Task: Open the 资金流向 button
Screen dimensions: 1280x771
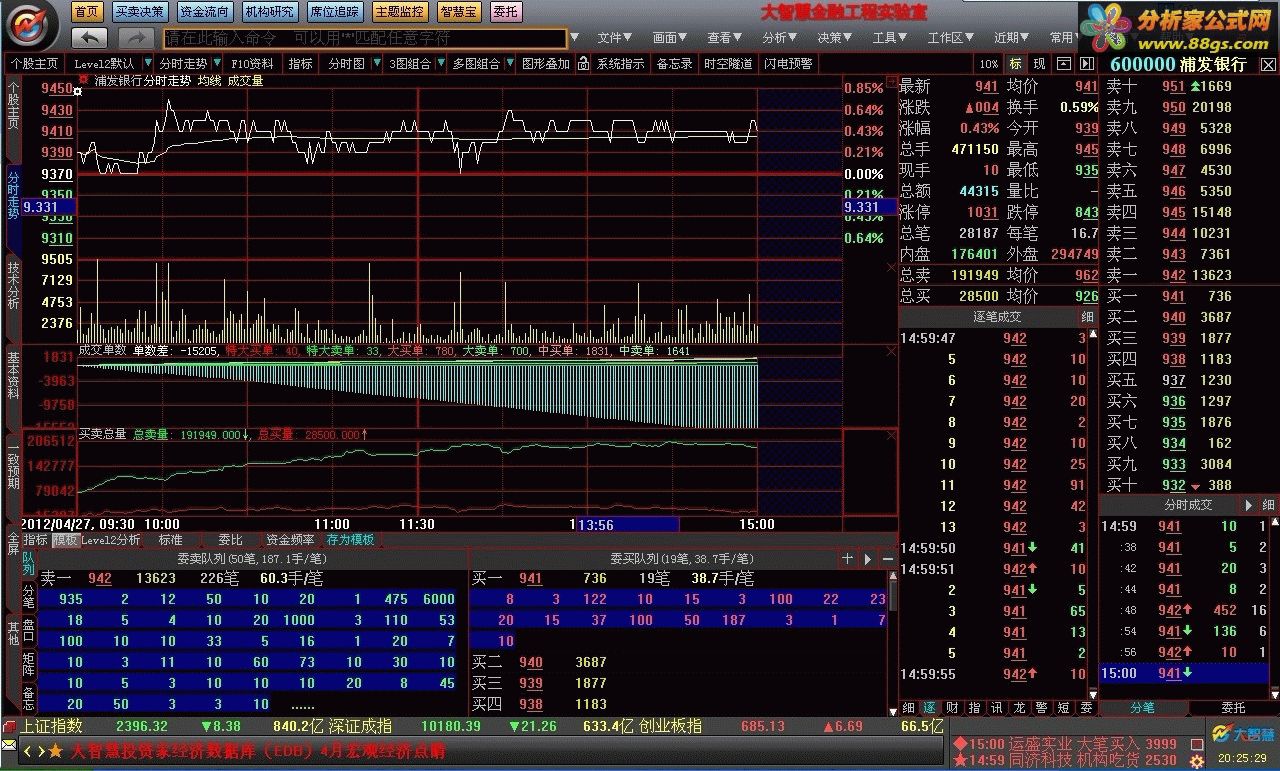Action: tap(205, 12)
